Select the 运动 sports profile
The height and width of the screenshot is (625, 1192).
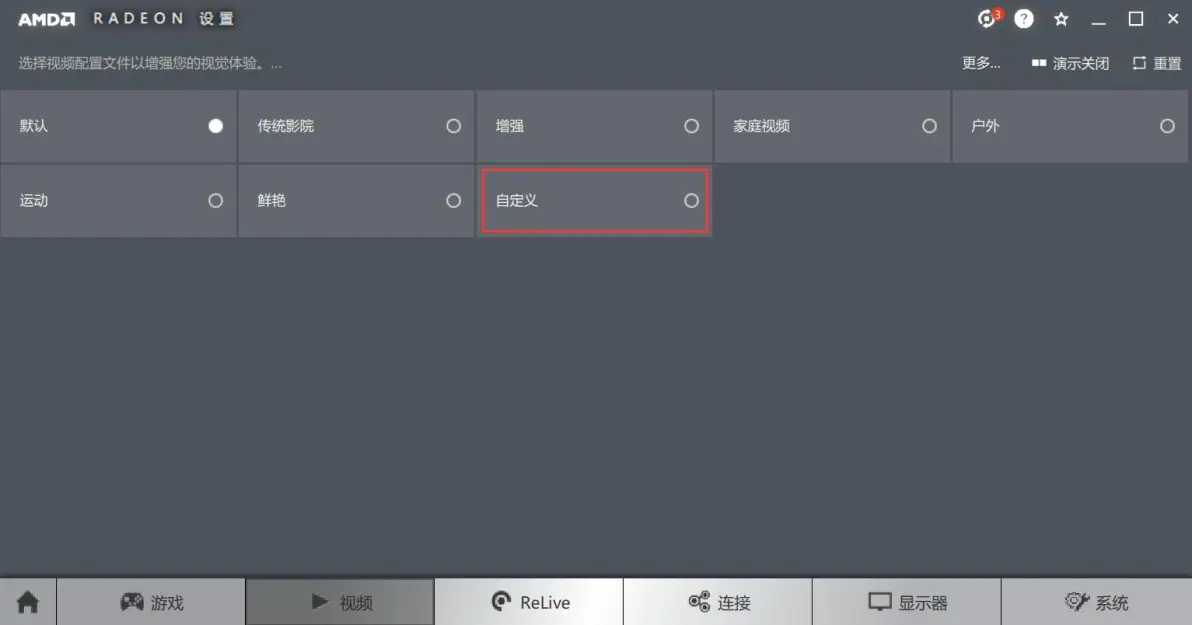119,201
